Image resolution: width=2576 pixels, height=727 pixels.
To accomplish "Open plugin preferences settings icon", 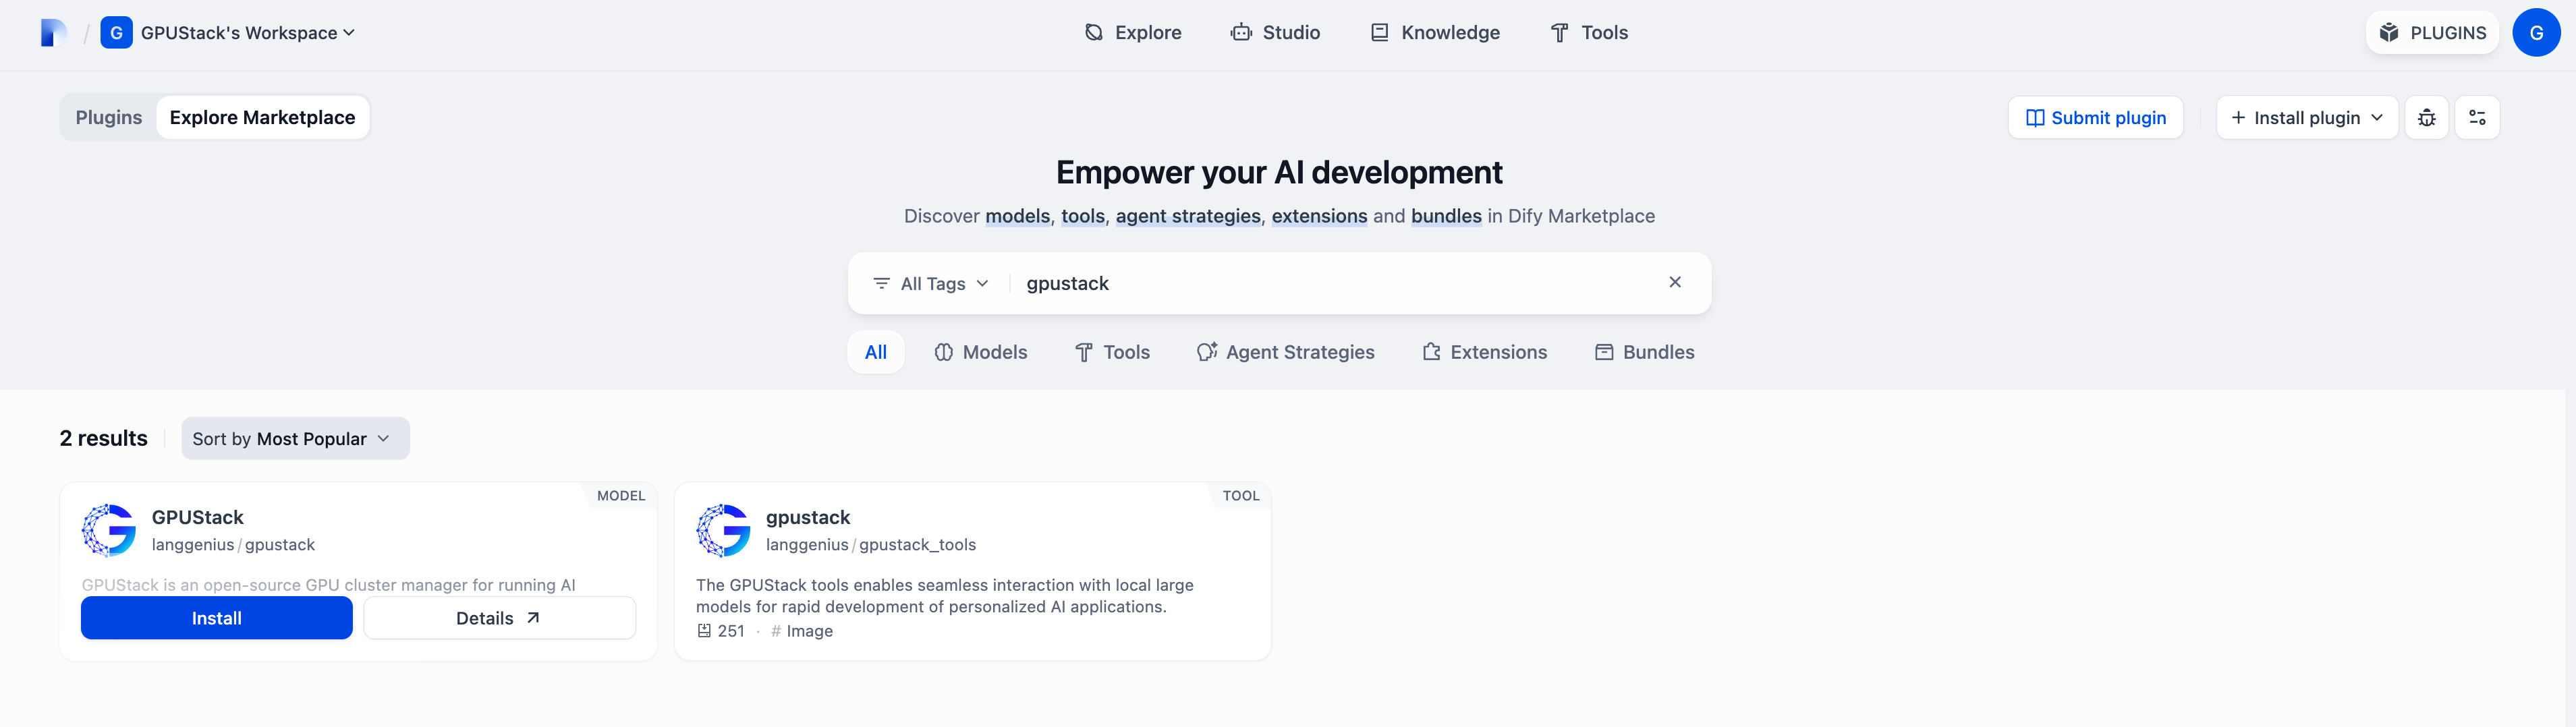I will click(x=2477, y=118).
